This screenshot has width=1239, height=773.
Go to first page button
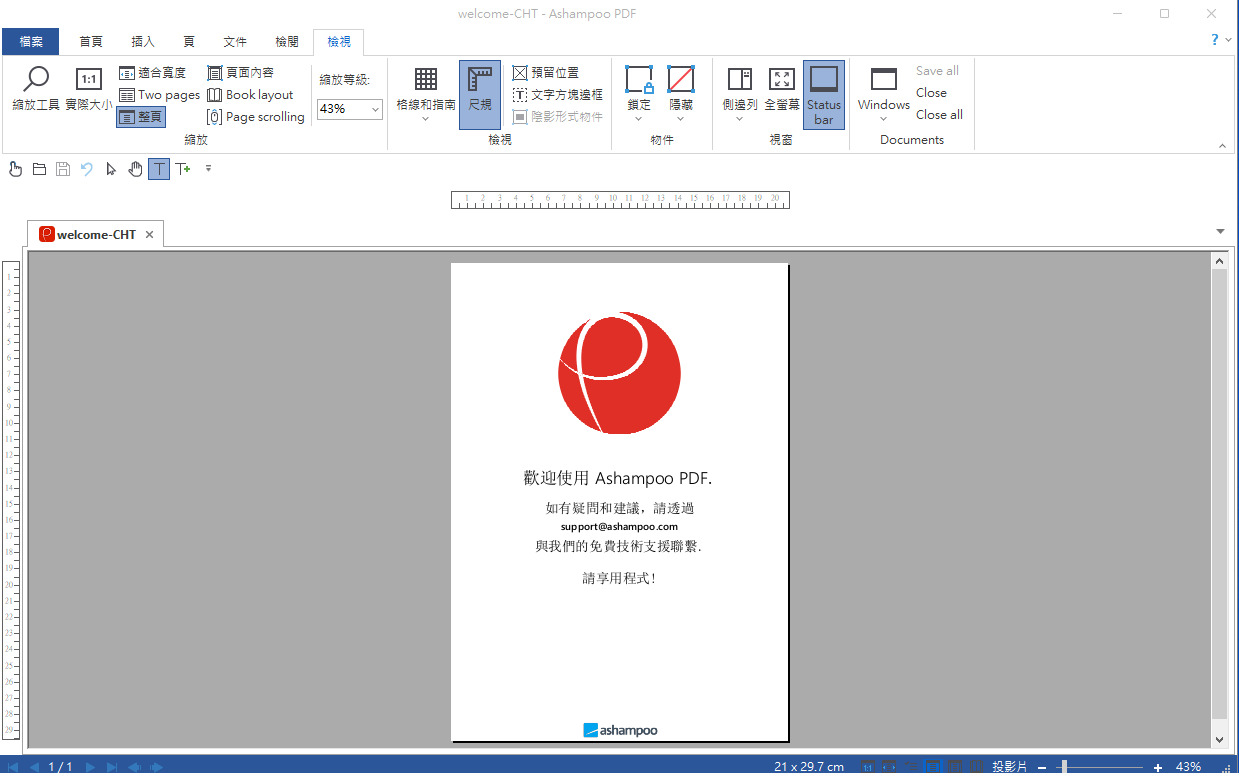[13, 766]
